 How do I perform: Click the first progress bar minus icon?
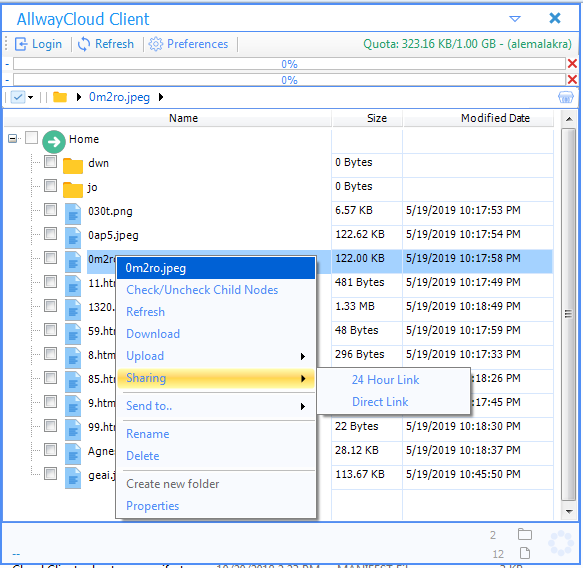click(7, 64)
